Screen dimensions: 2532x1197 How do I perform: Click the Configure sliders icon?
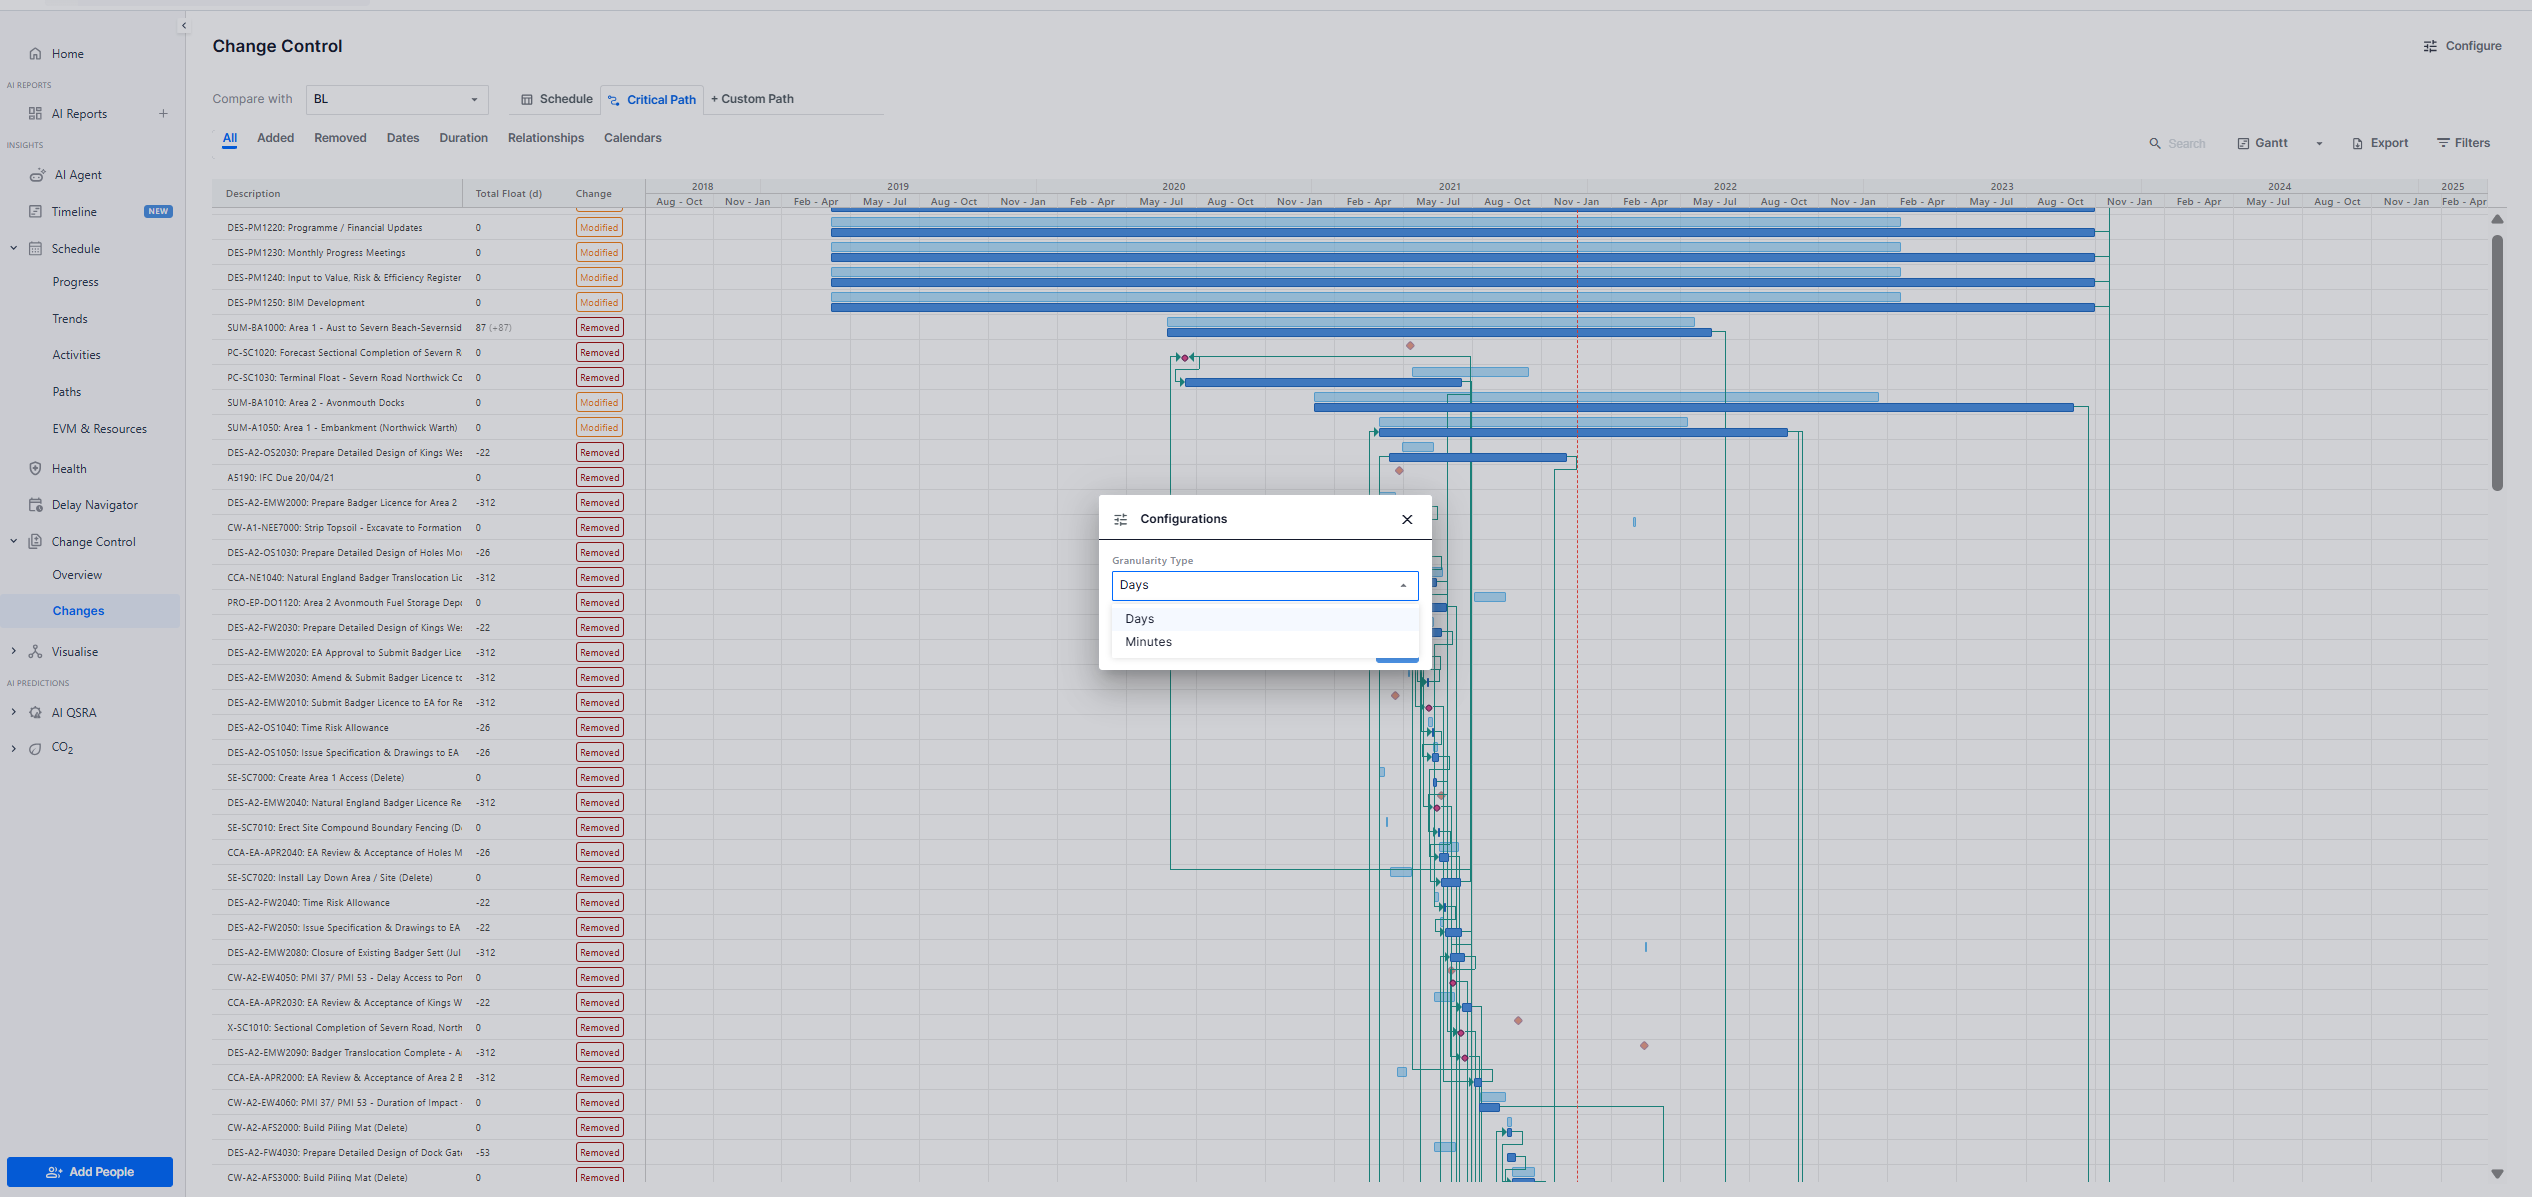click(x=2430, y=46)
